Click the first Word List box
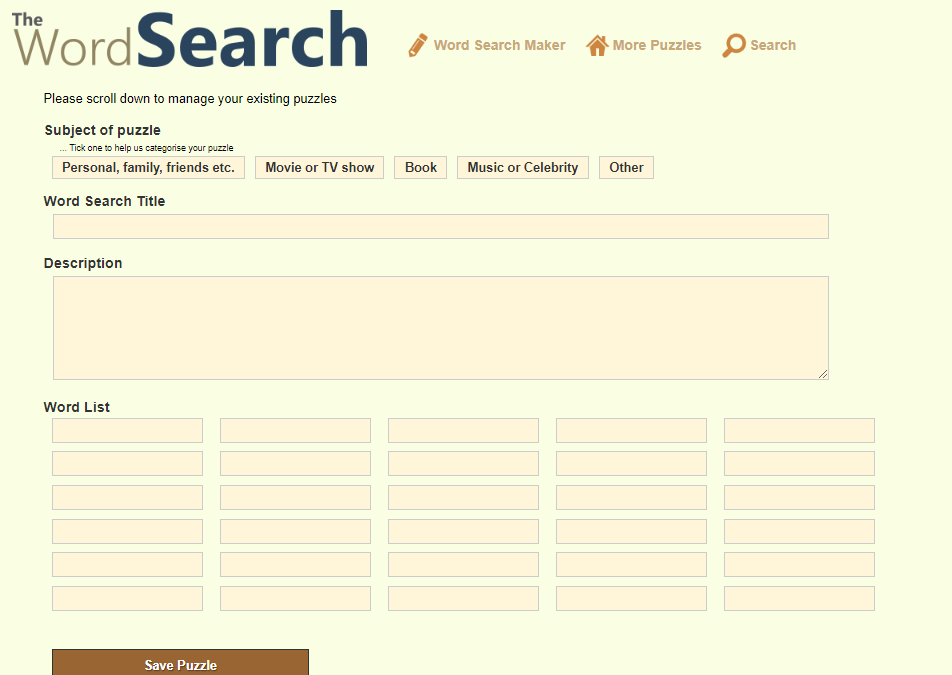The width and height of the screenshot is (952, 675). click(127, 430)
